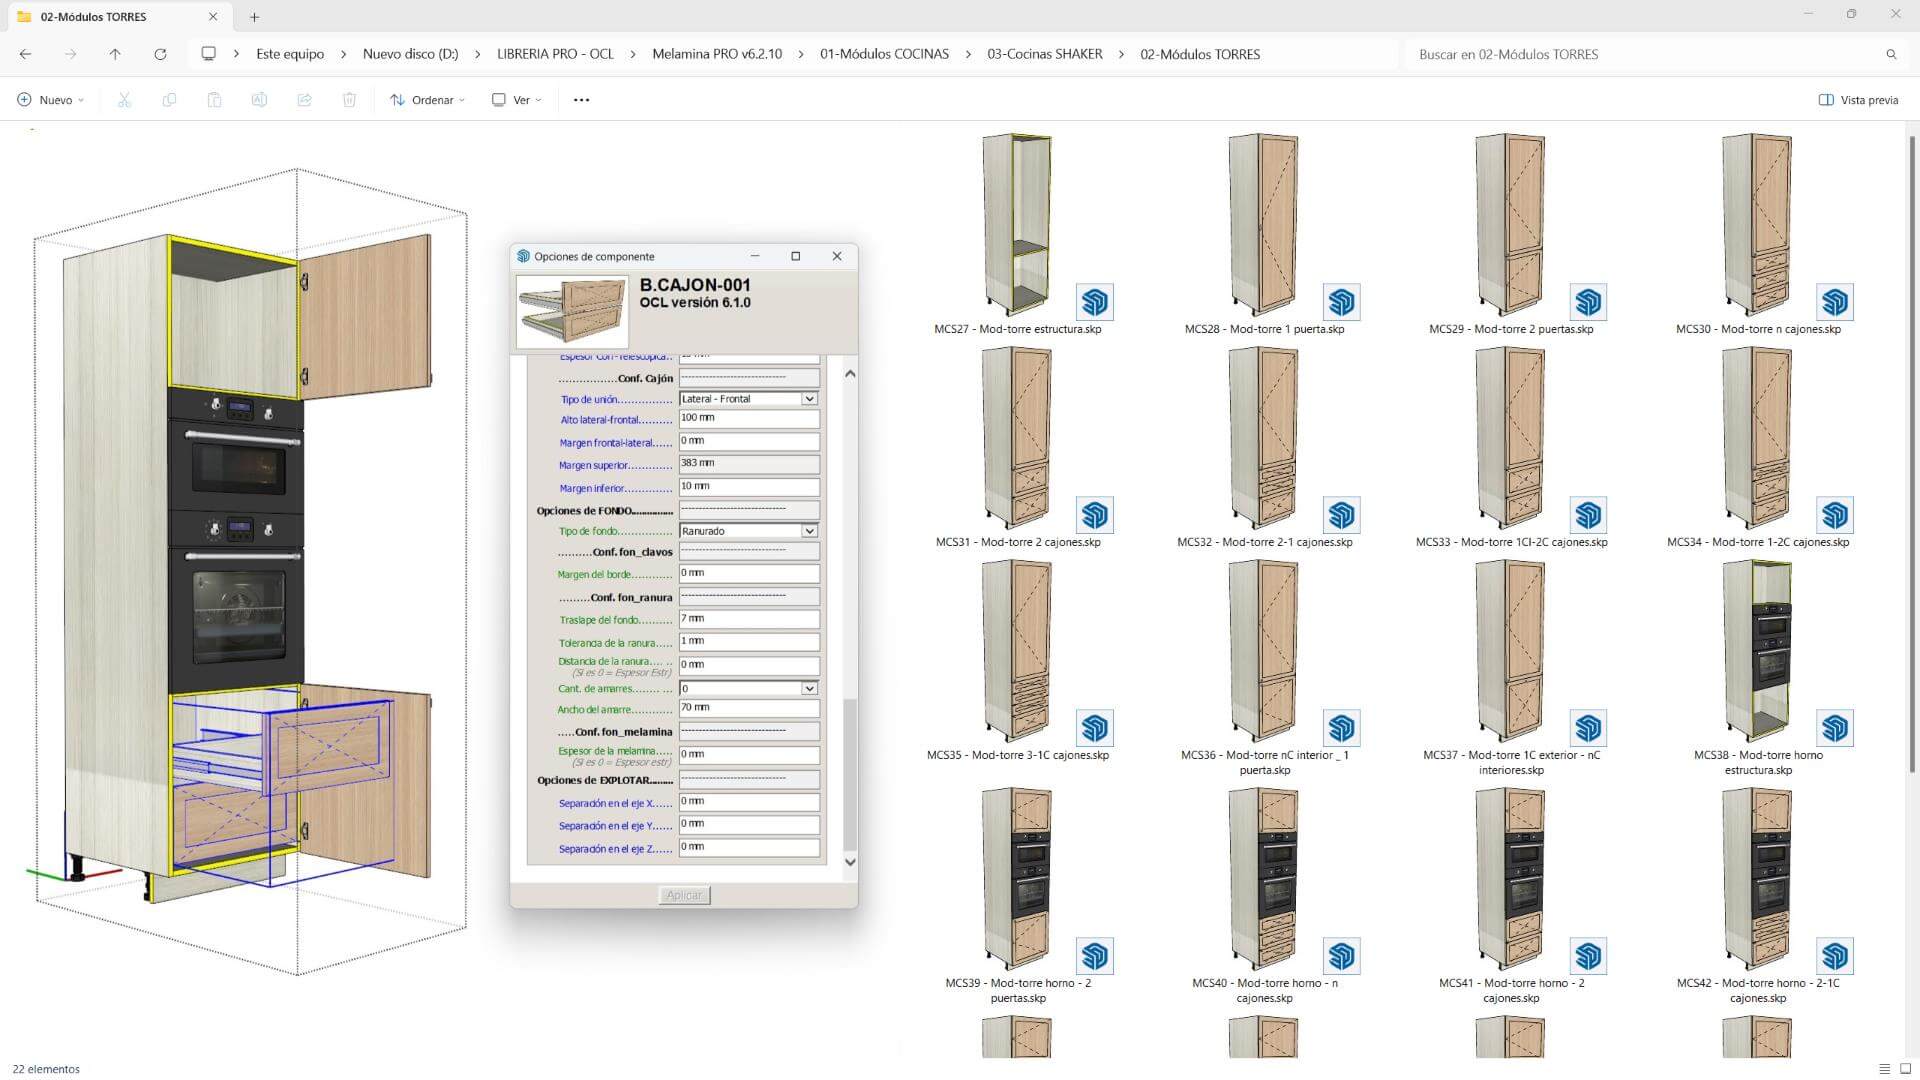Select MCS30 - Mod-torre n cajones.skp file
Image resolution: width=1920 pixels, height=1080 pixels.
coord(1758,234)
